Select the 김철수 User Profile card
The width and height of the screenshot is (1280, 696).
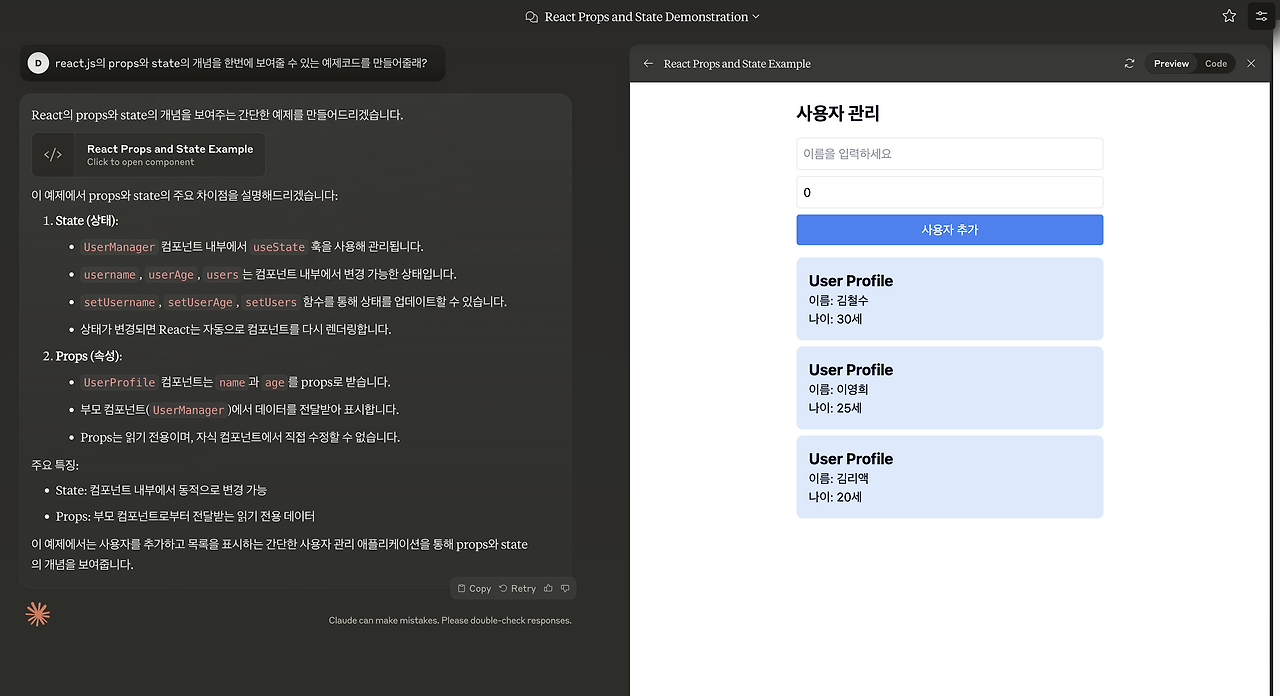pos(949,298)
